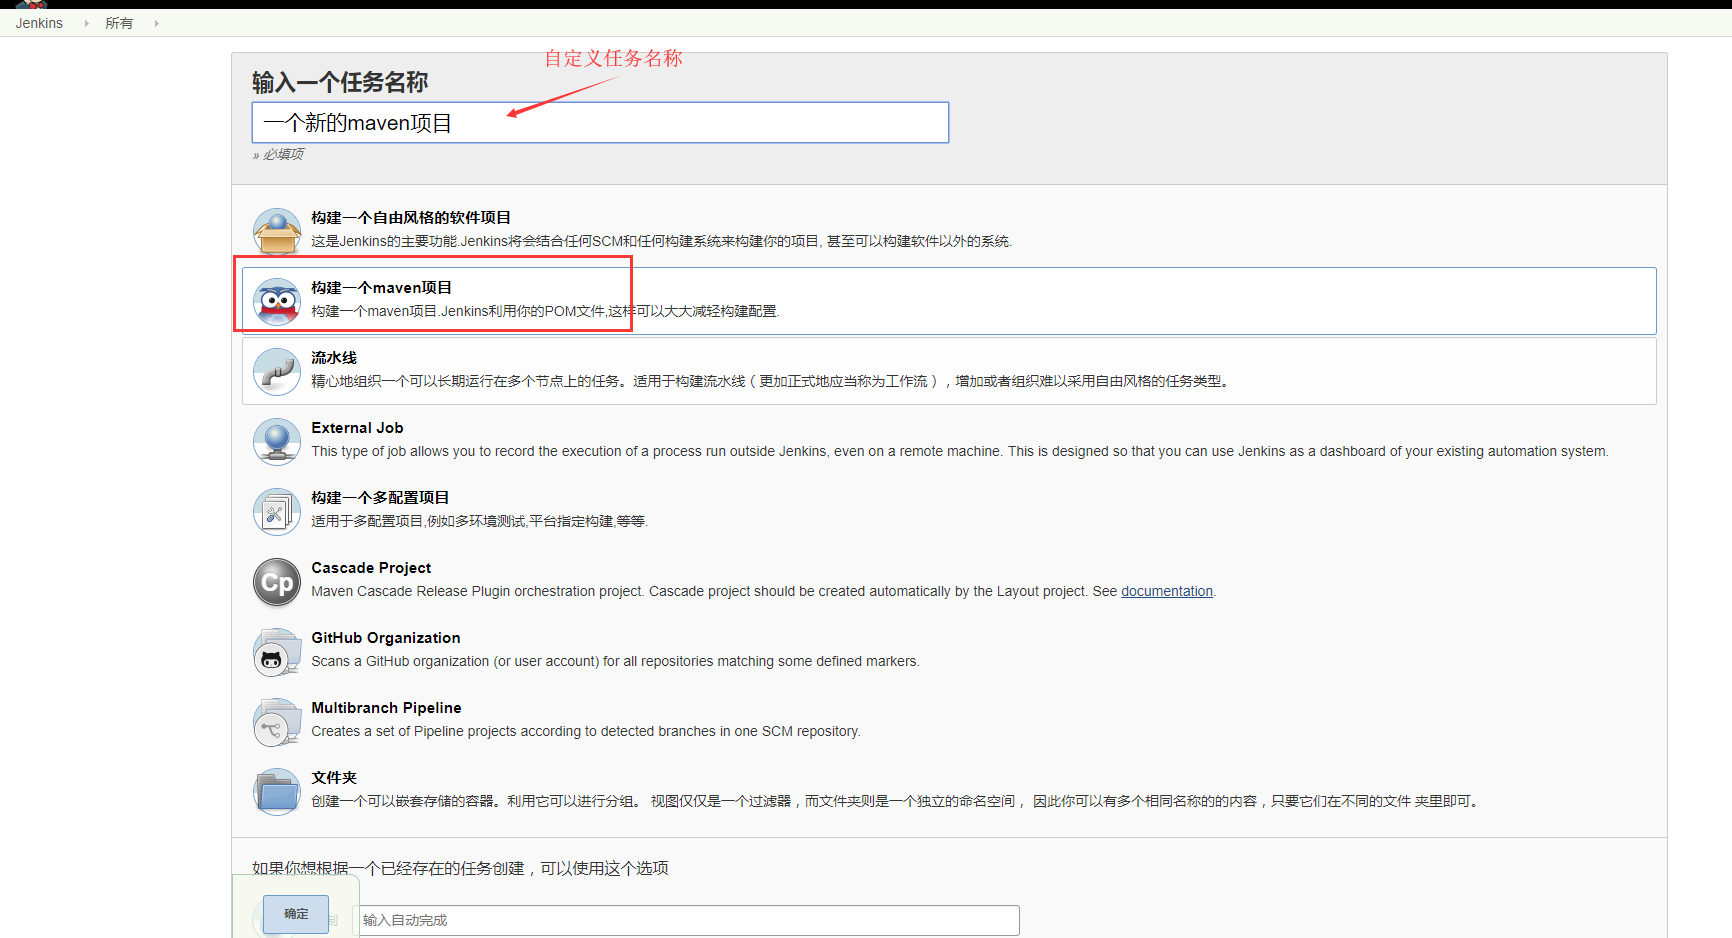The width and height of the screenshot is (1732, 938).
Task: Click the GitHub Organization octocat icon
Action: 277,652
